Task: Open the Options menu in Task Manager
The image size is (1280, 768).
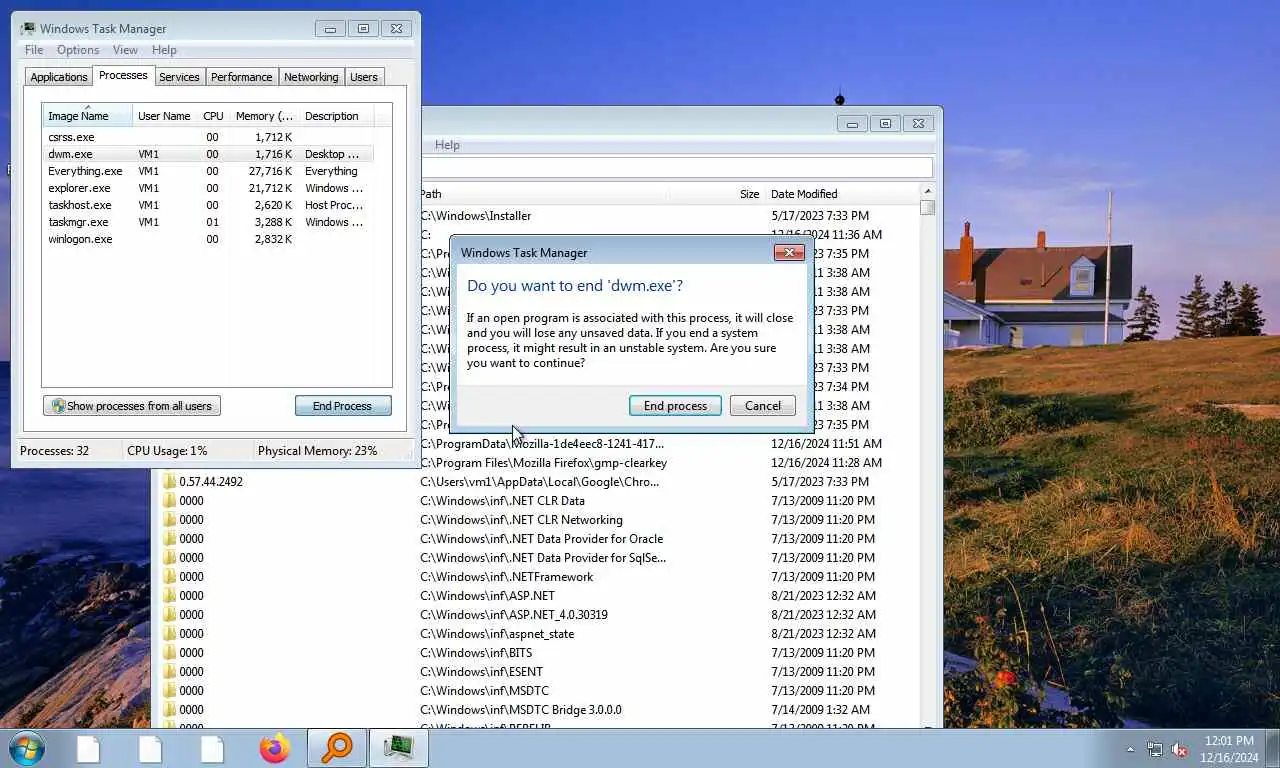Action: [78, 50]
